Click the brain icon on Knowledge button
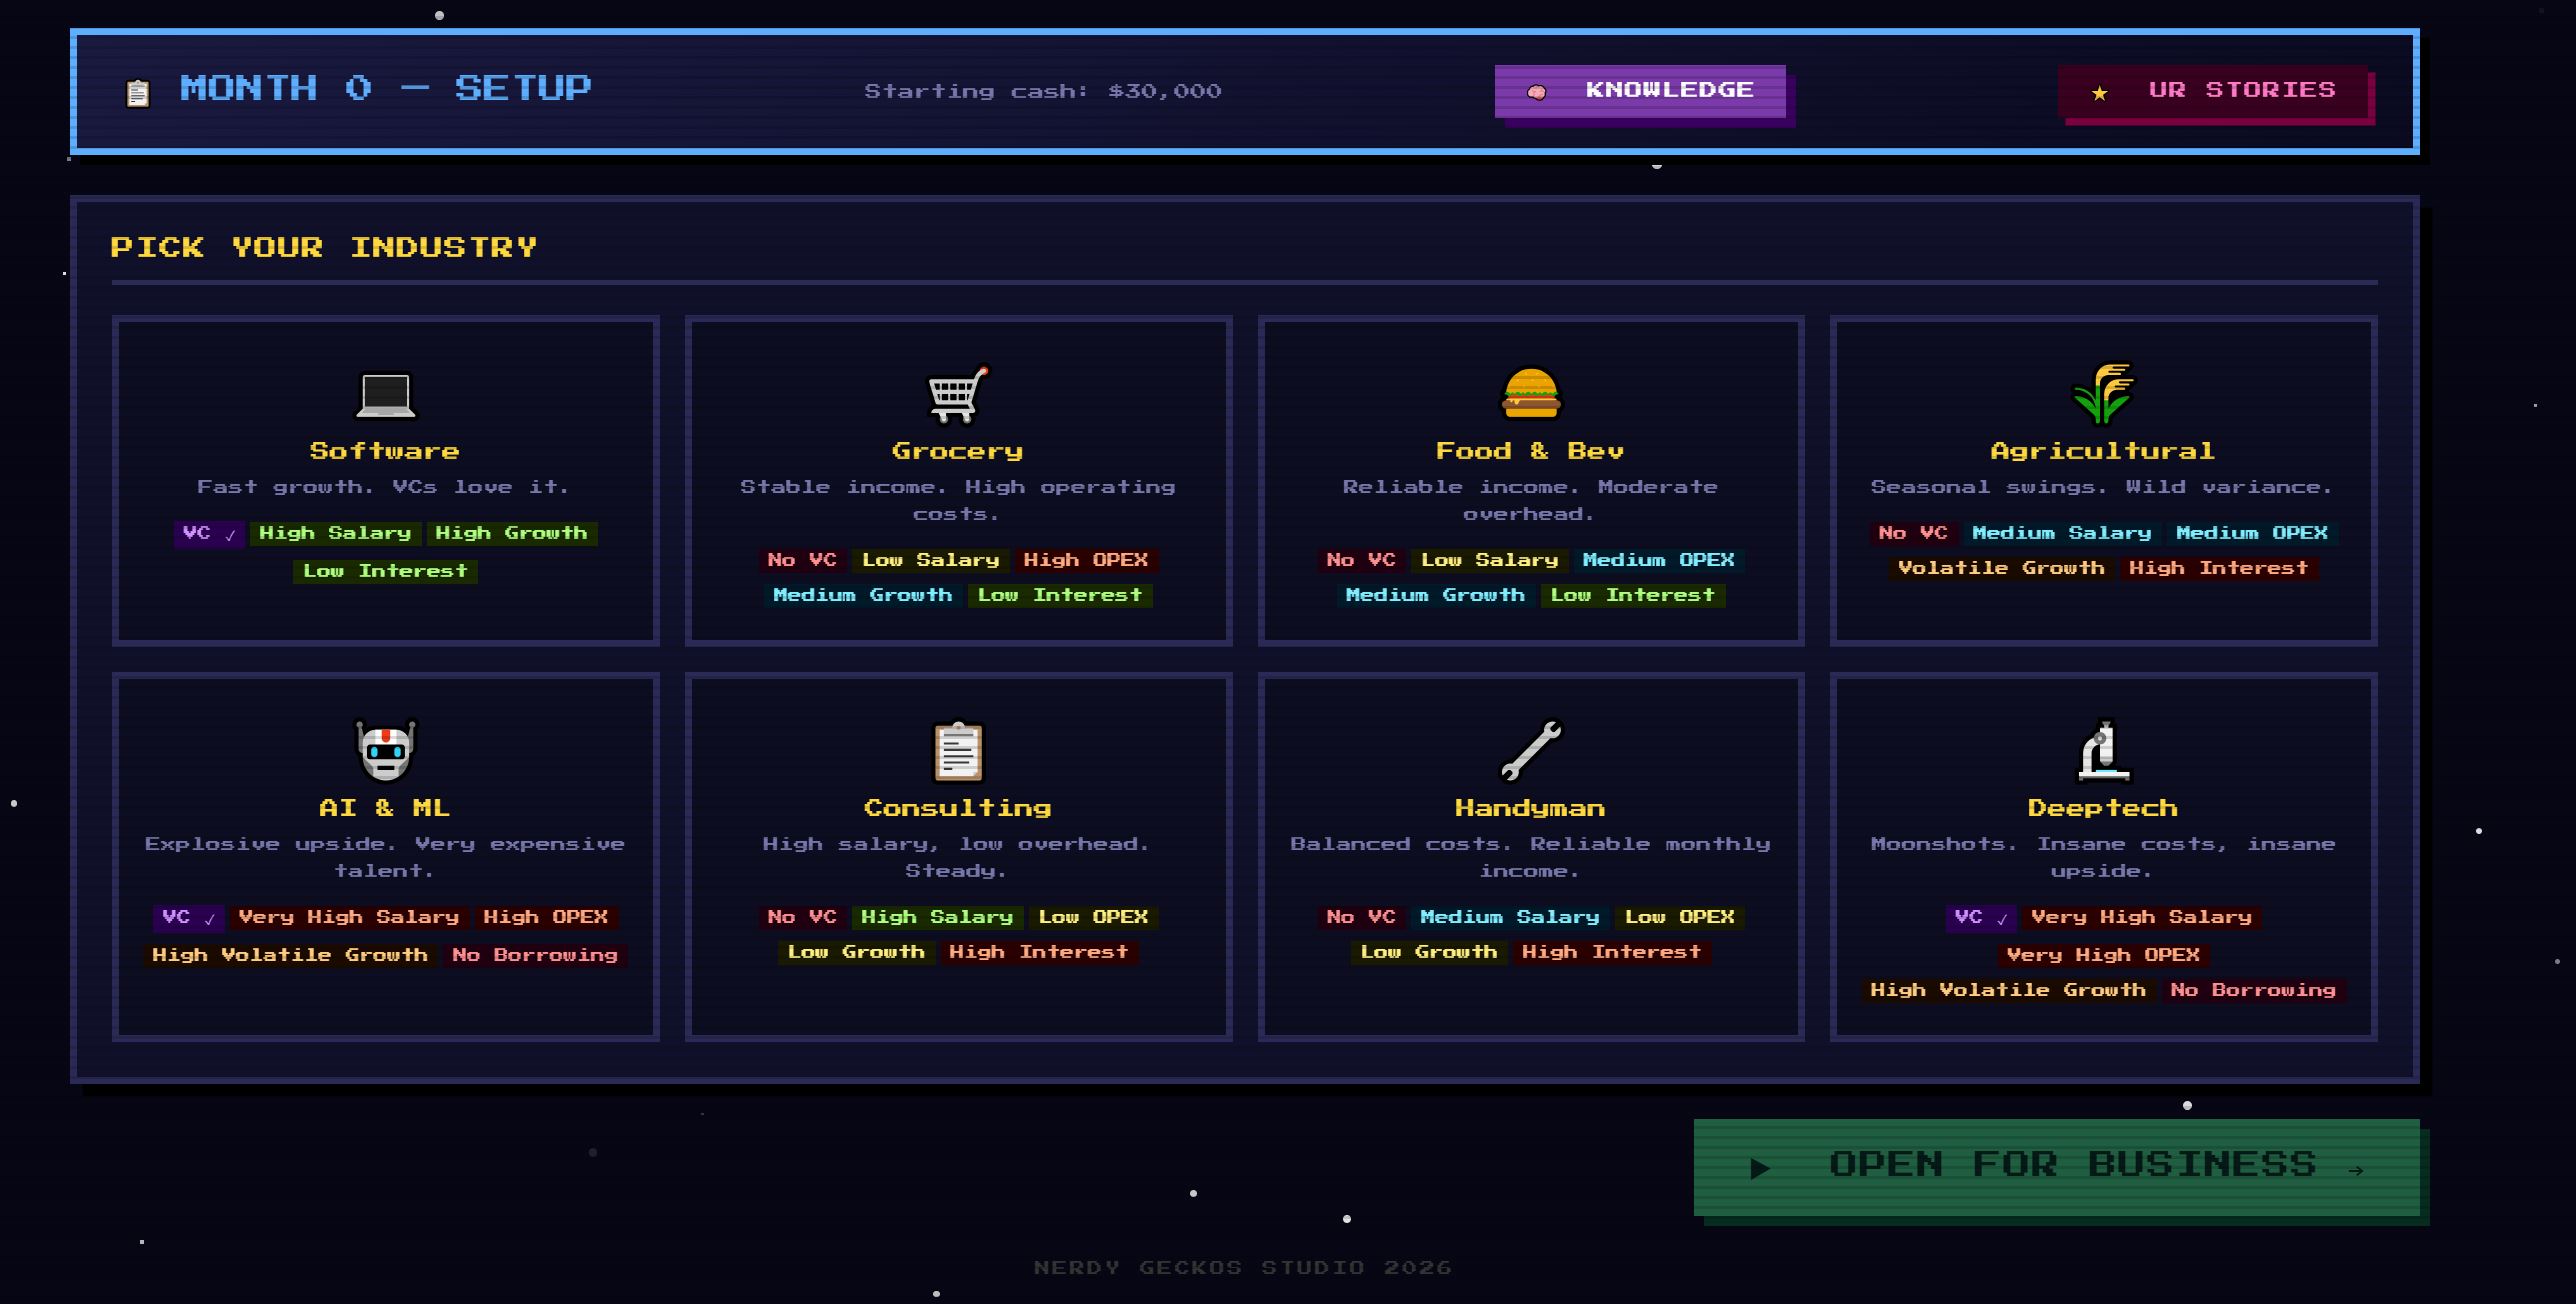 [1537, 92]
